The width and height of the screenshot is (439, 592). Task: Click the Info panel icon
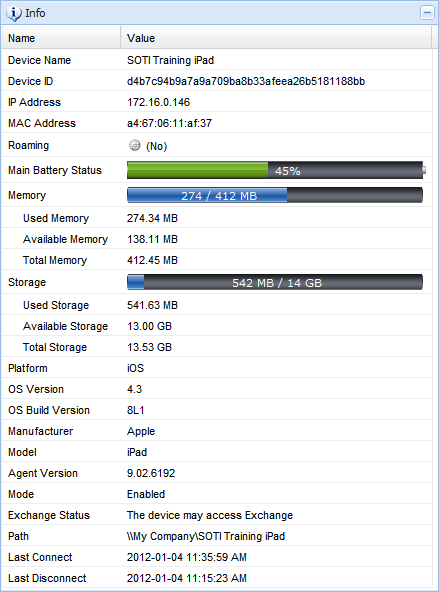pos(14,13)
